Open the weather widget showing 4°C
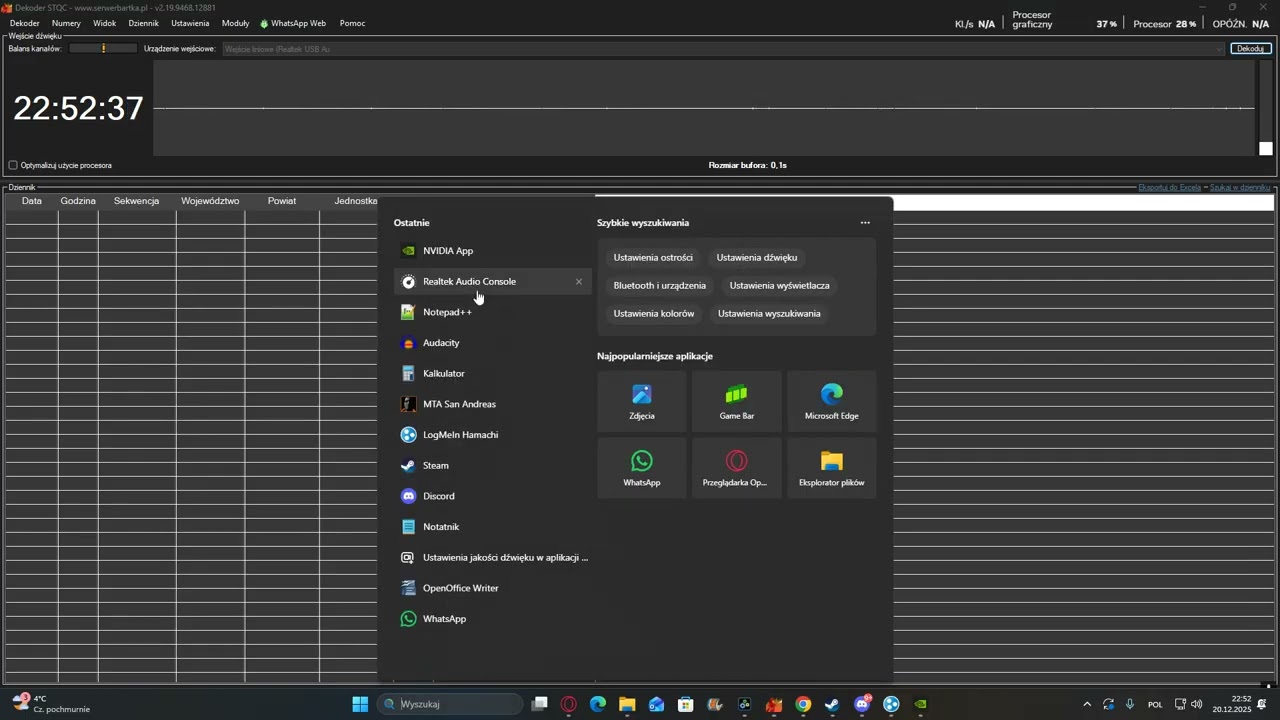 pos(52,704)
